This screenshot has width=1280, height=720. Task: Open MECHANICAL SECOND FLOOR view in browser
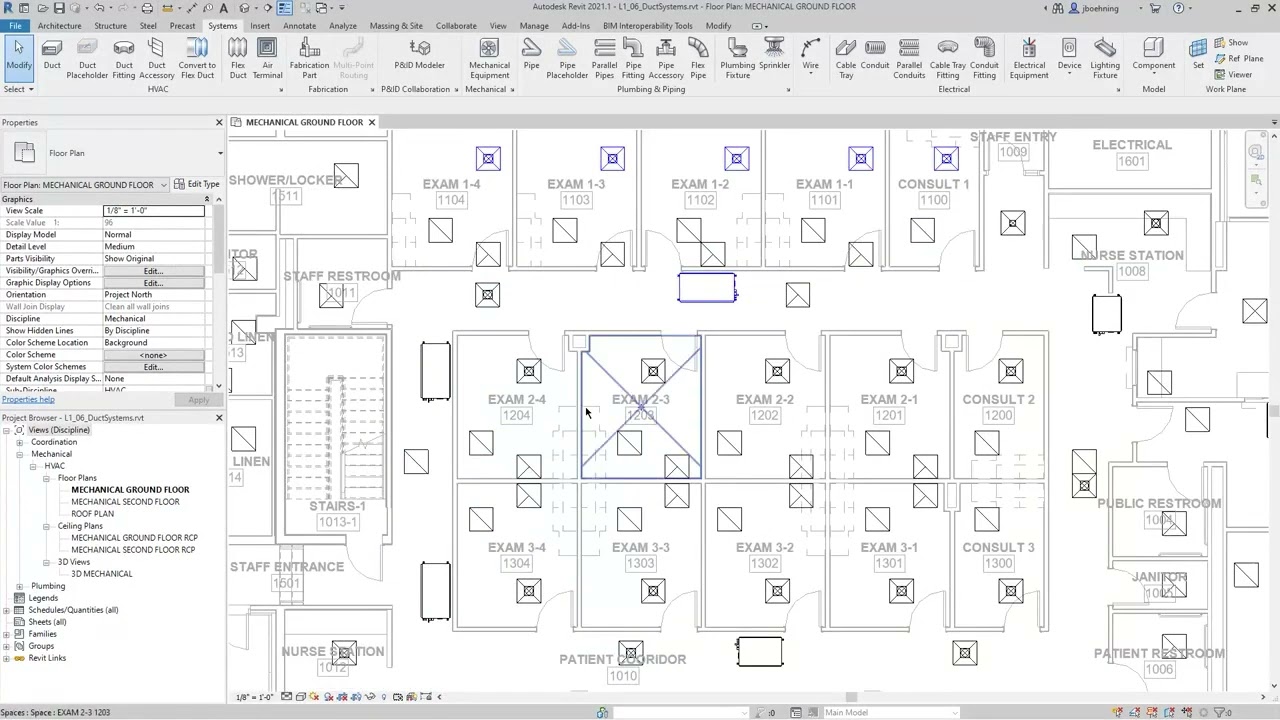(125, 502)
